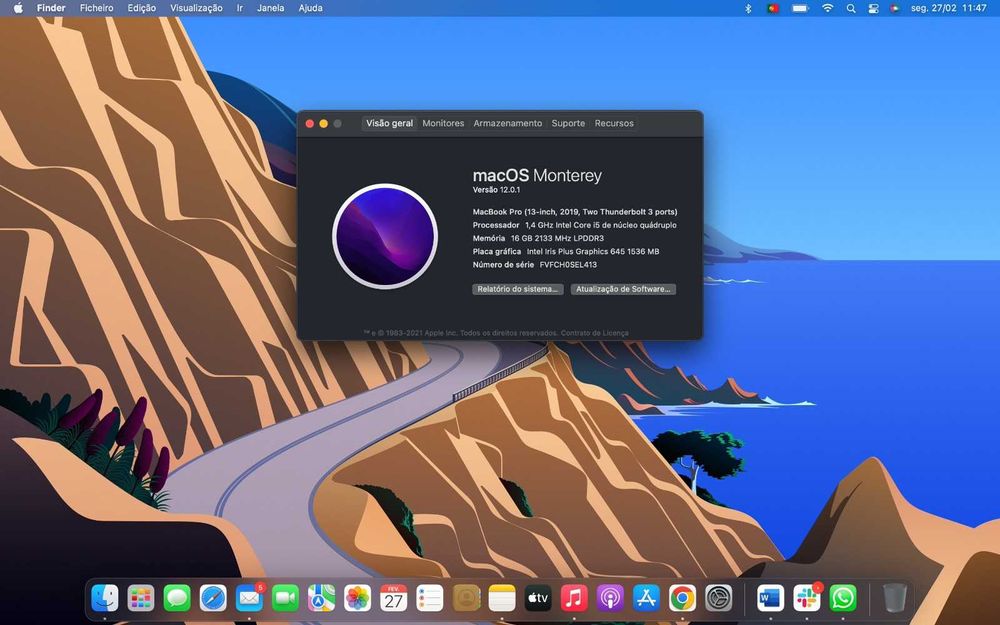Image resolution: width=1000 pixels, height=625 pixels.
Task: Click the Relatório do sistema button
Action: [517, 289]
